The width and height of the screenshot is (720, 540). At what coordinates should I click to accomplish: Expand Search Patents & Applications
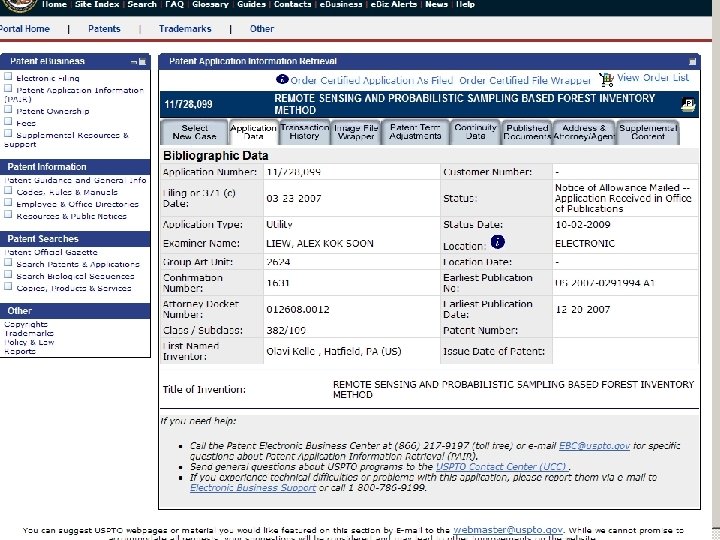click(8, 262)
